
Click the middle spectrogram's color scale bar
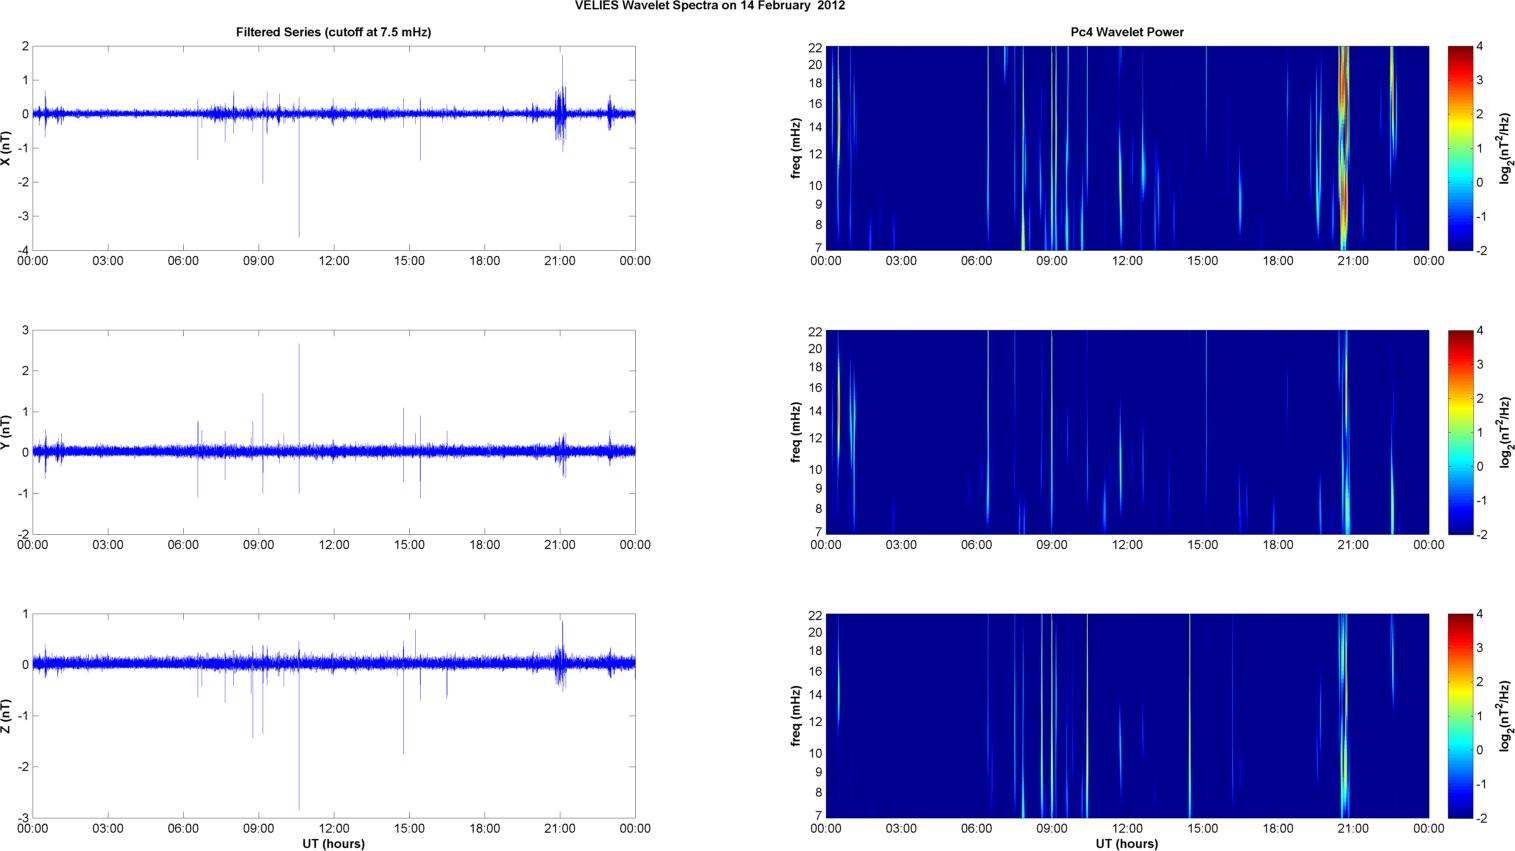1460,432
